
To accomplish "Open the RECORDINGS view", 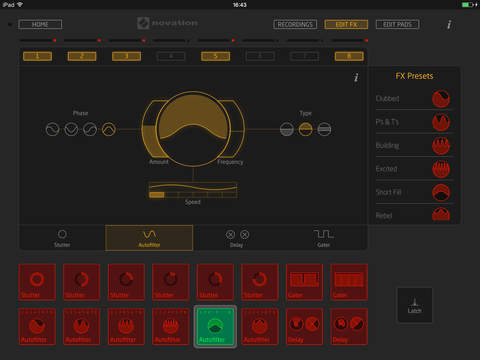I will tap(295, 24).
